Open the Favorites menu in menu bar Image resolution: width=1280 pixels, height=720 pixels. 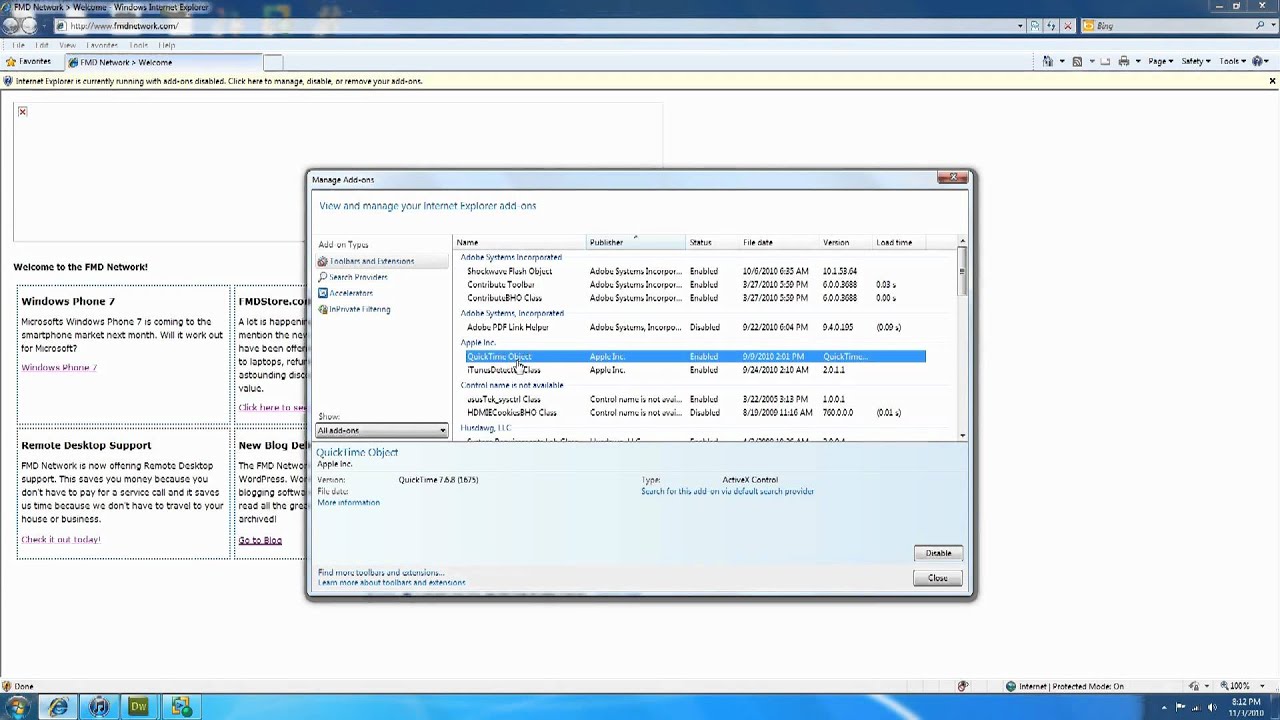coord(102,45)
